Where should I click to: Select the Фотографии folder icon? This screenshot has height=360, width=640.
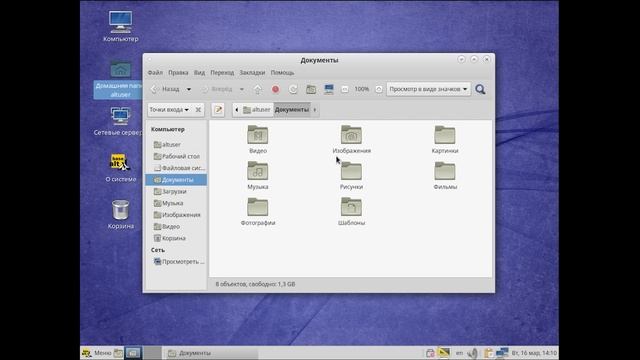258,207
